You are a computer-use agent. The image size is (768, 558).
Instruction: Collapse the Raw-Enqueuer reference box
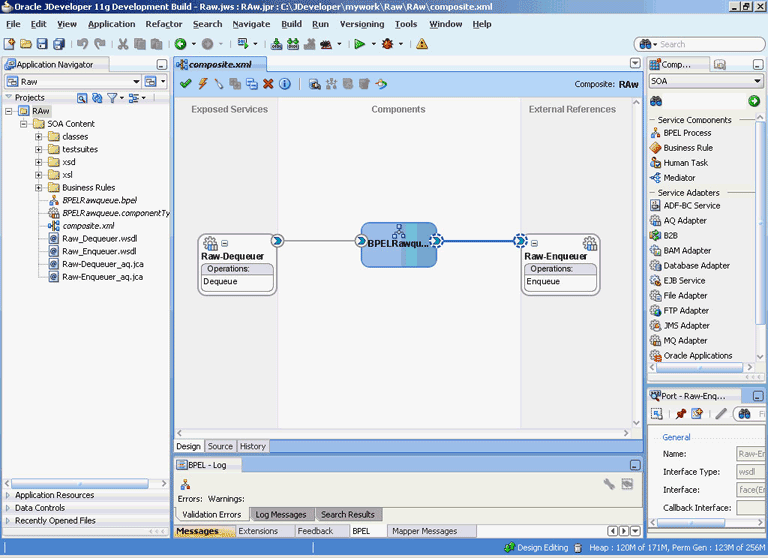[x=534, y=243]
